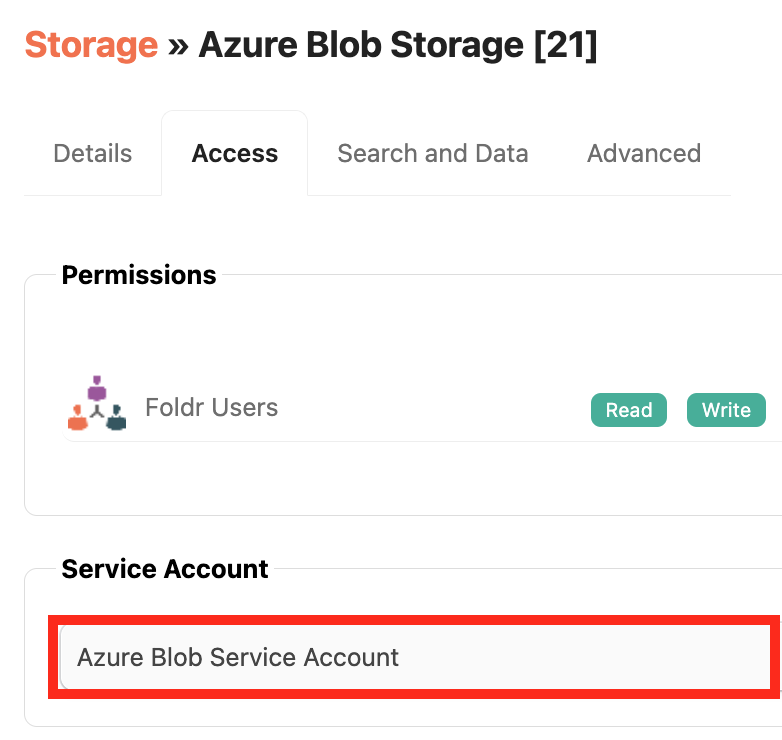Click the Azure Blob Storage page title
The image size is (782, 740).
(360, 45)
